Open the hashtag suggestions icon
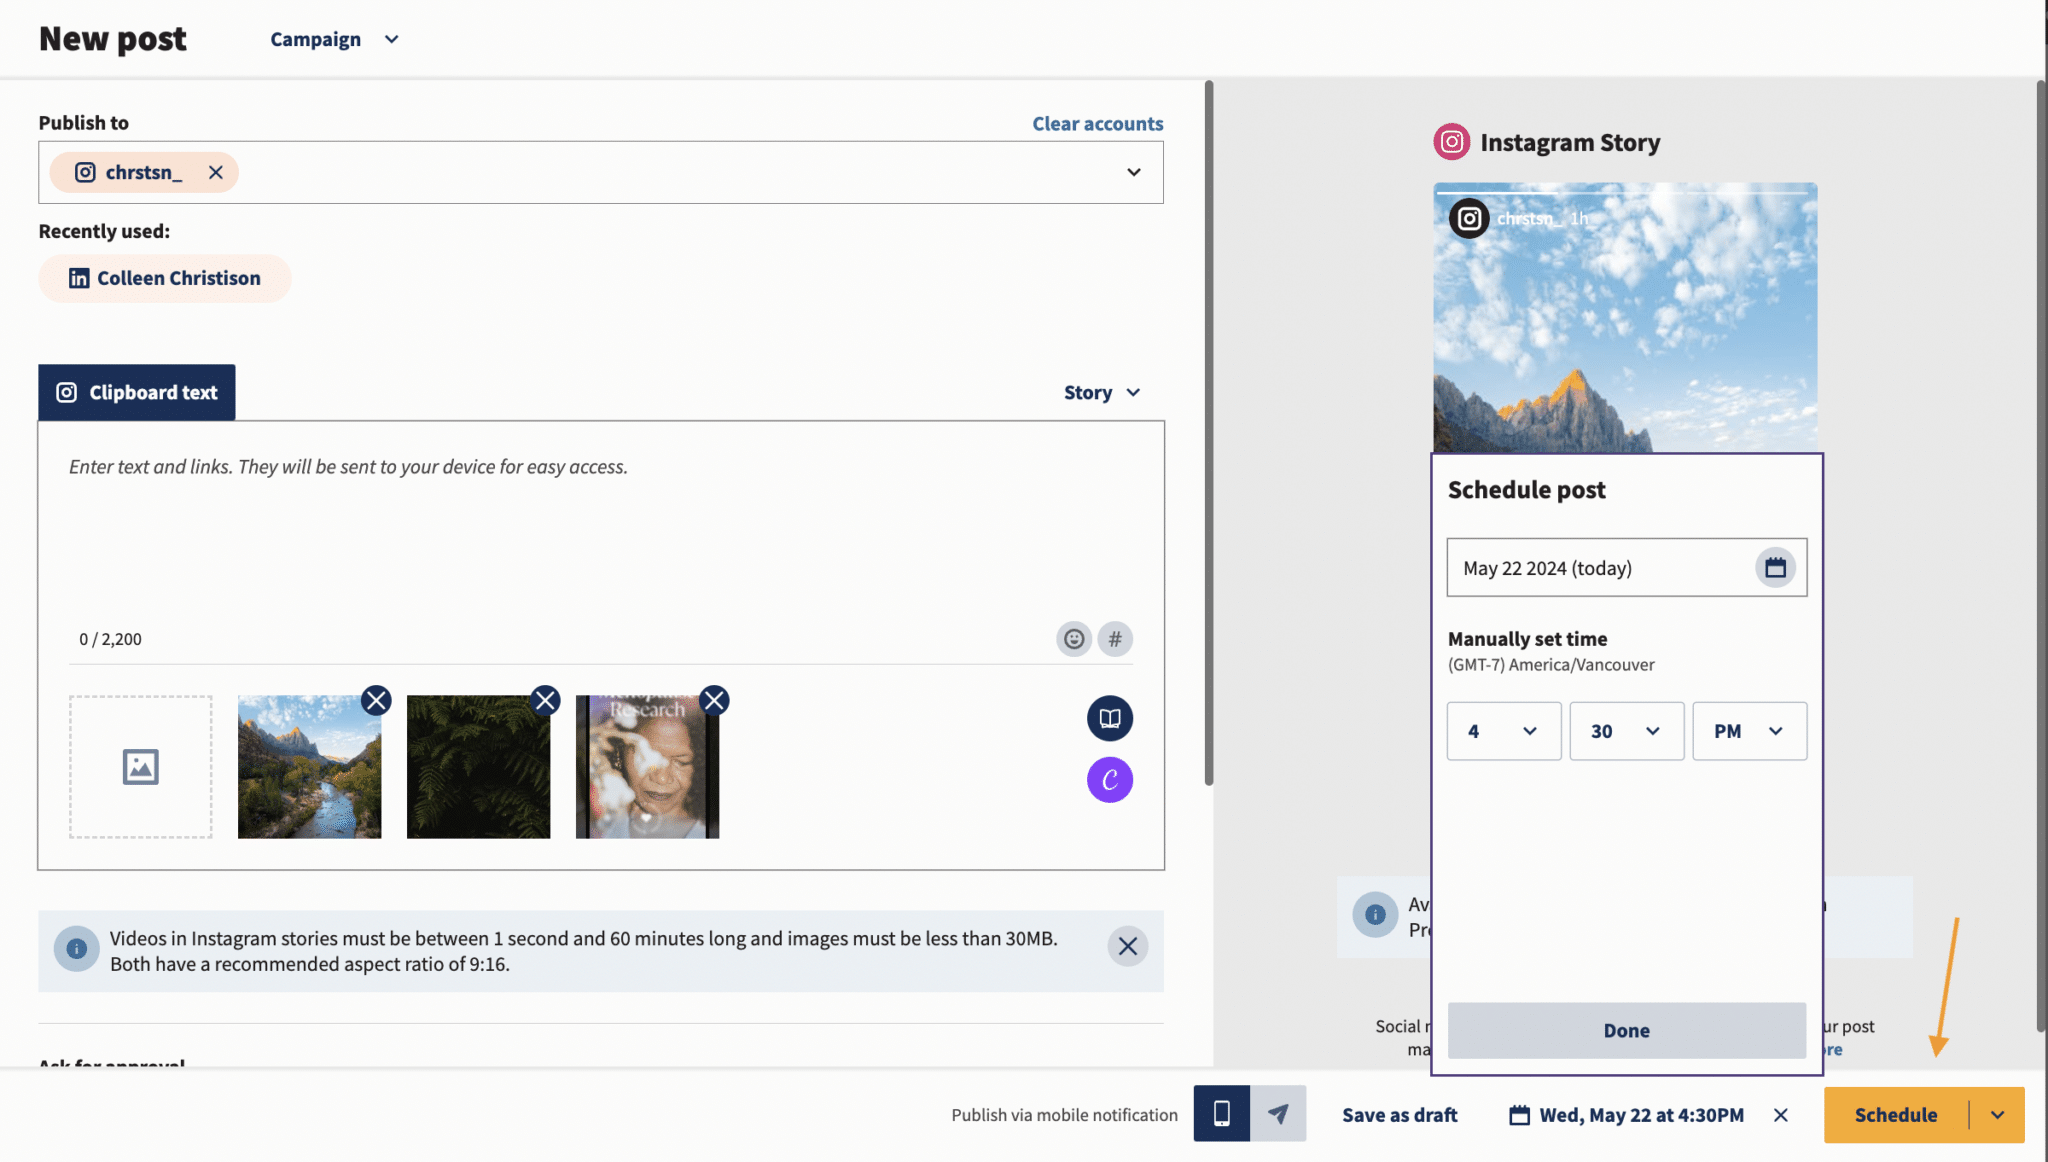2048x1162 pixels. (1115, 639)
